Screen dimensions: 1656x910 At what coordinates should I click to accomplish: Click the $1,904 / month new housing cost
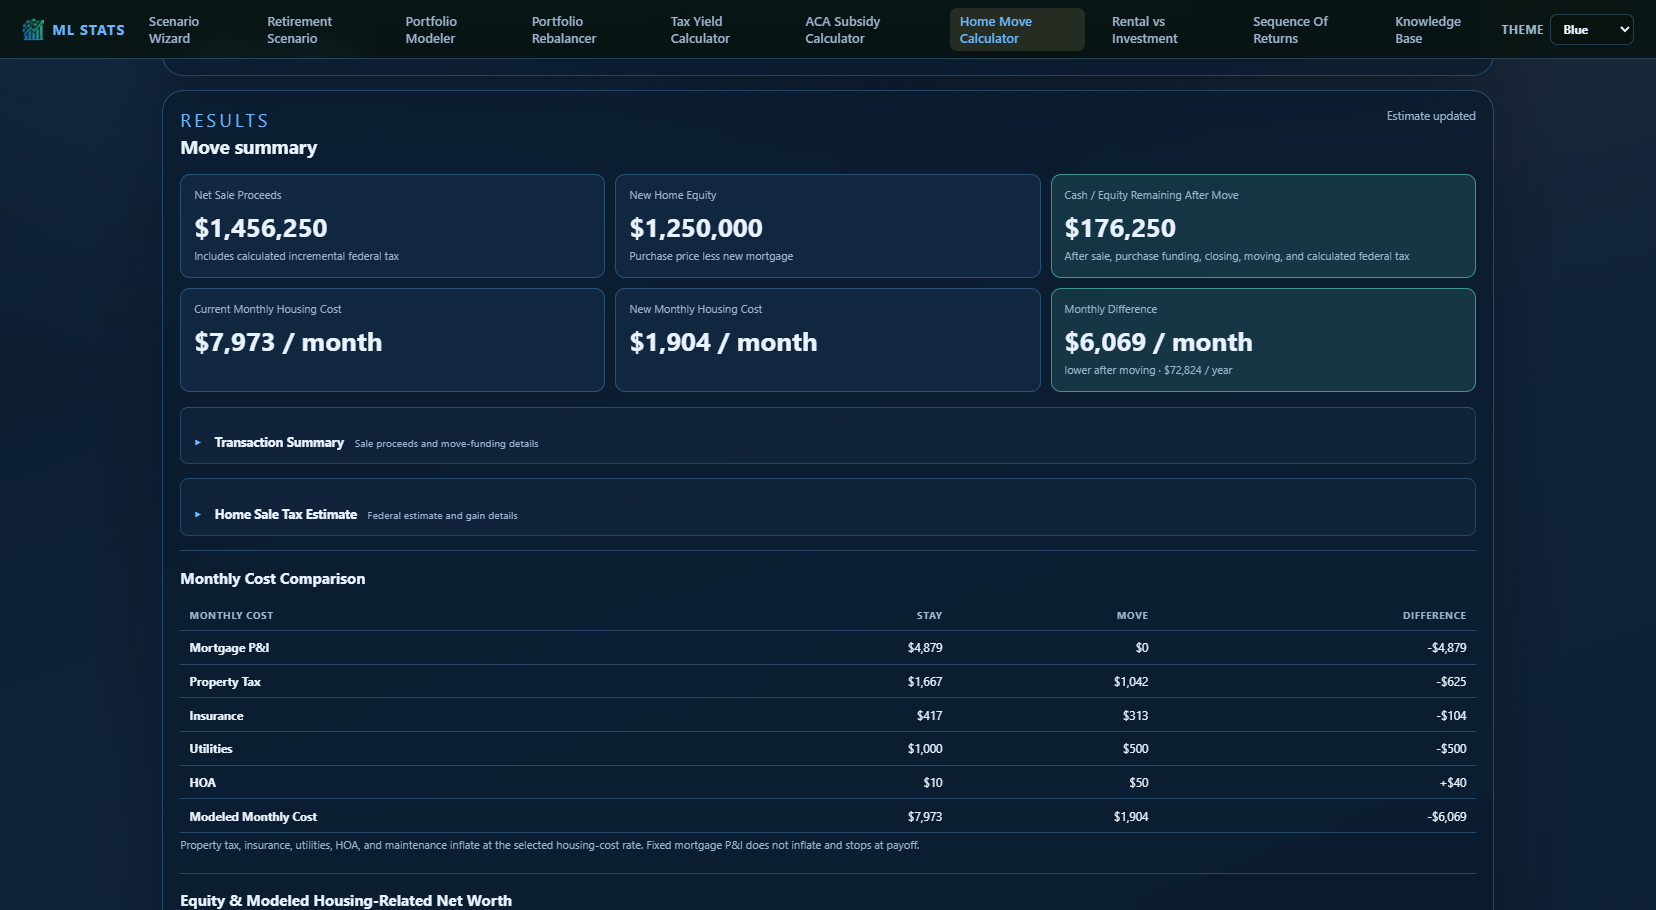pos(723,342)
